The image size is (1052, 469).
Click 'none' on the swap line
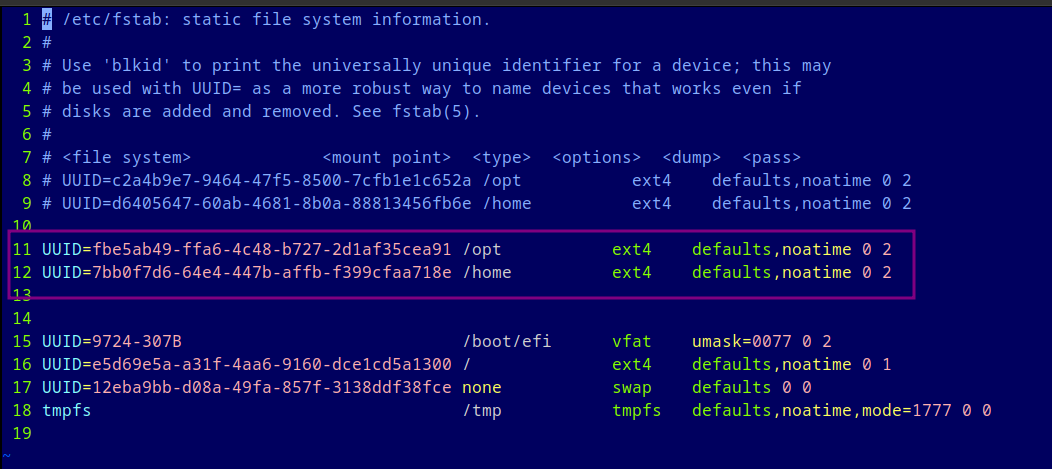coord(482,387)
